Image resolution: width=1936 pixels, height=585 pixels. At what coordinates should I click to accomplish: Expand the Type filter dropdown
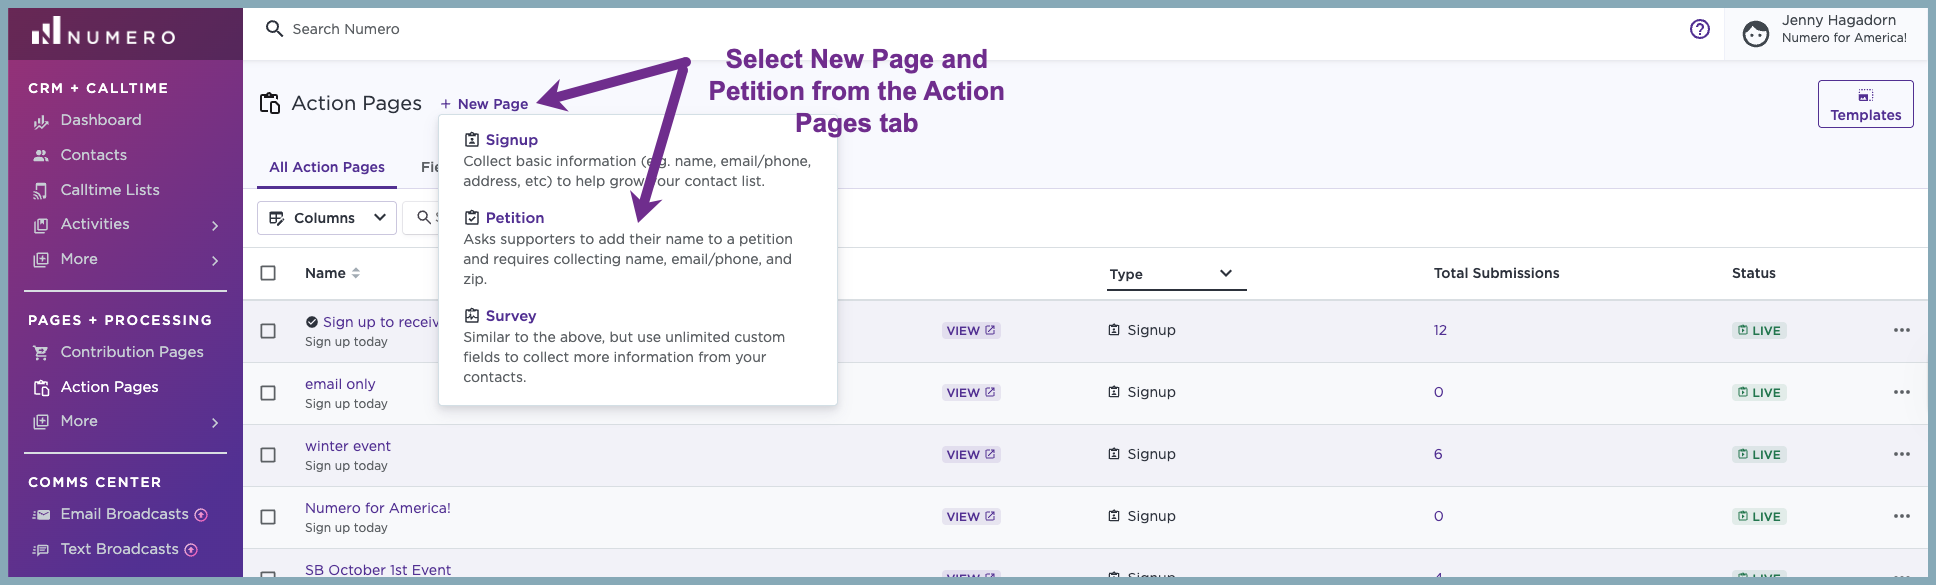(x=1176, y=274)
